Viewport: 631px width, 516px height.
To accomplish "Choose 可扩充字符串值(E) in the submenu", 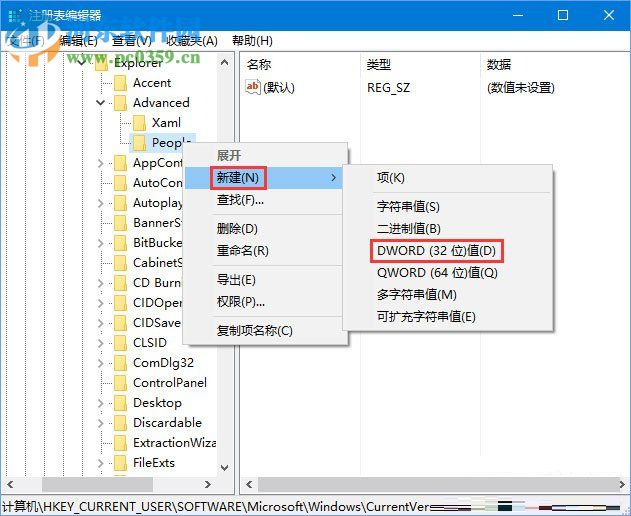I will coord(426,317).
